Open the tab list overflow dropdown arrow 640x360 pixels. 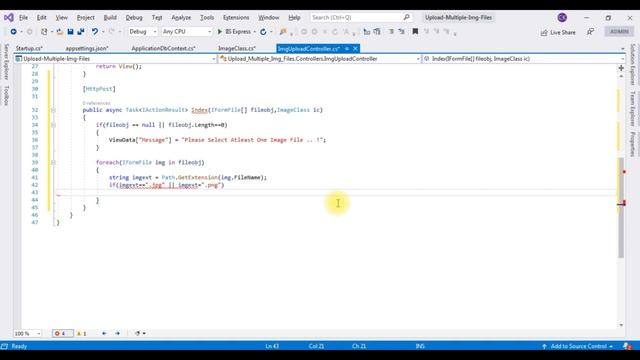[622, 49]
